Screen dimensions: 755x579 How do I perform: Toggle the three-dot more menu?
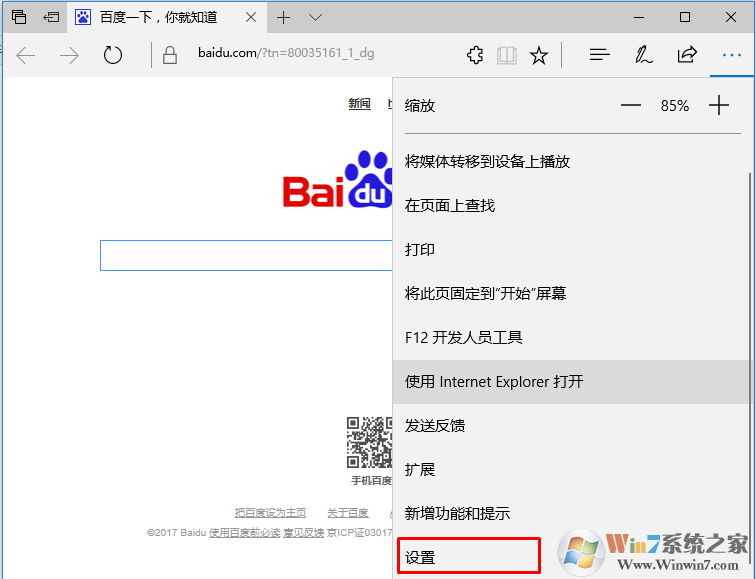732,55
